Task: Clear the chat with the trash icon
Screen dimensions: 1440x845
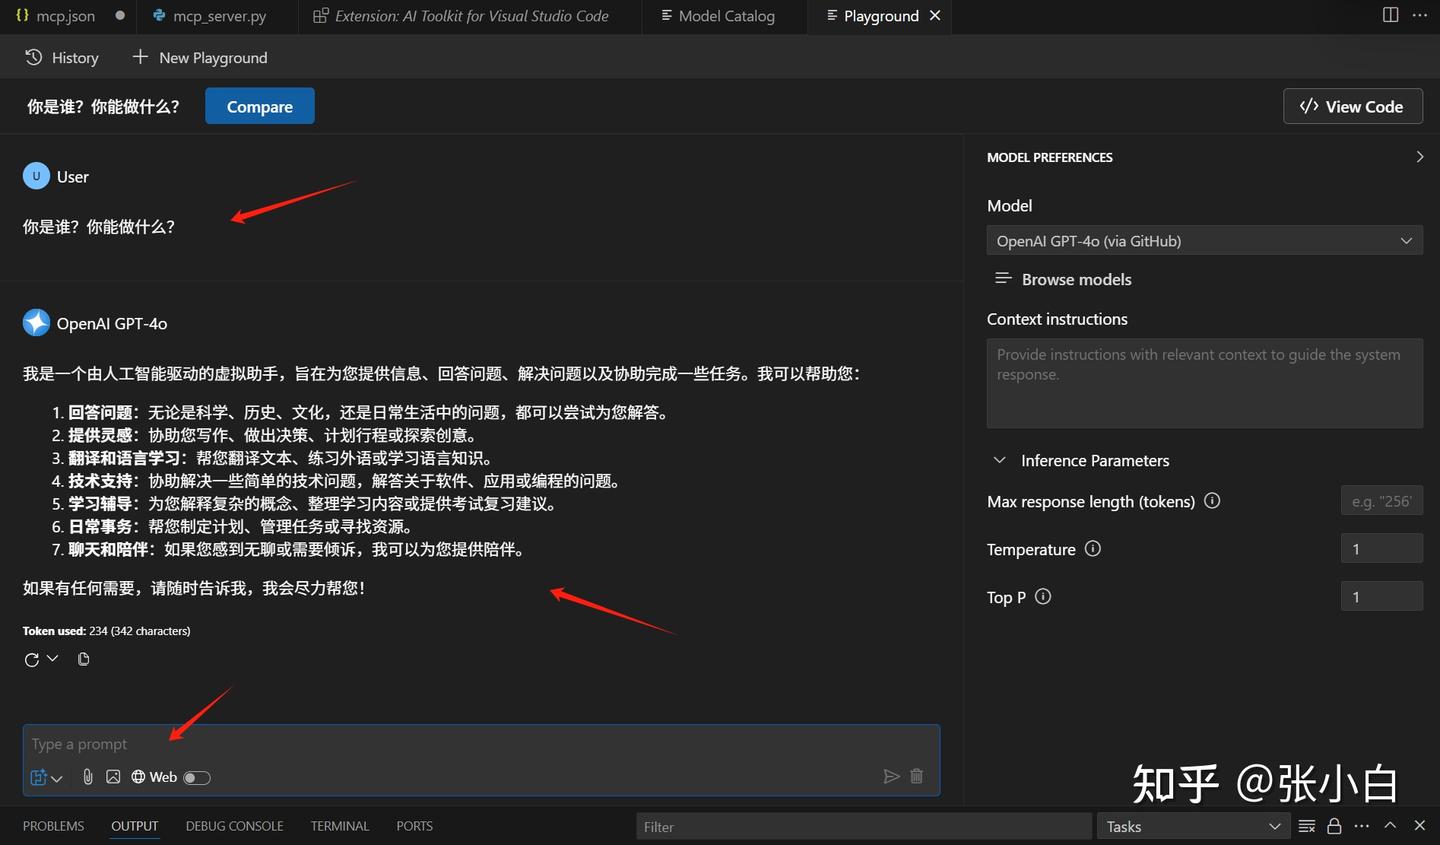Action: [916, 776]
